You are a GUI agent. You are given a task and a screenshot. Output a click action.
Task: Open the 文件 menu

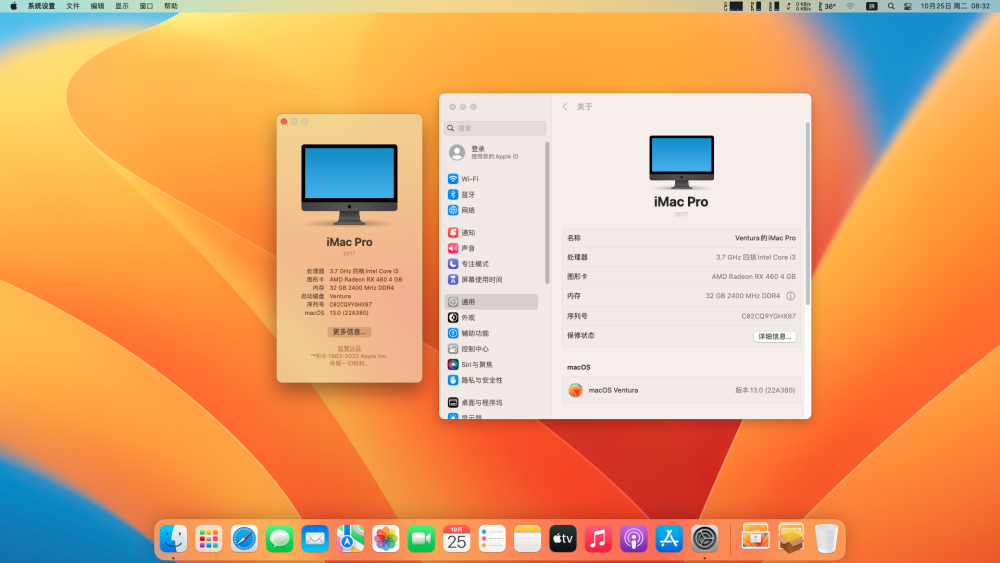pyautogui.click(x=73, y=6)
